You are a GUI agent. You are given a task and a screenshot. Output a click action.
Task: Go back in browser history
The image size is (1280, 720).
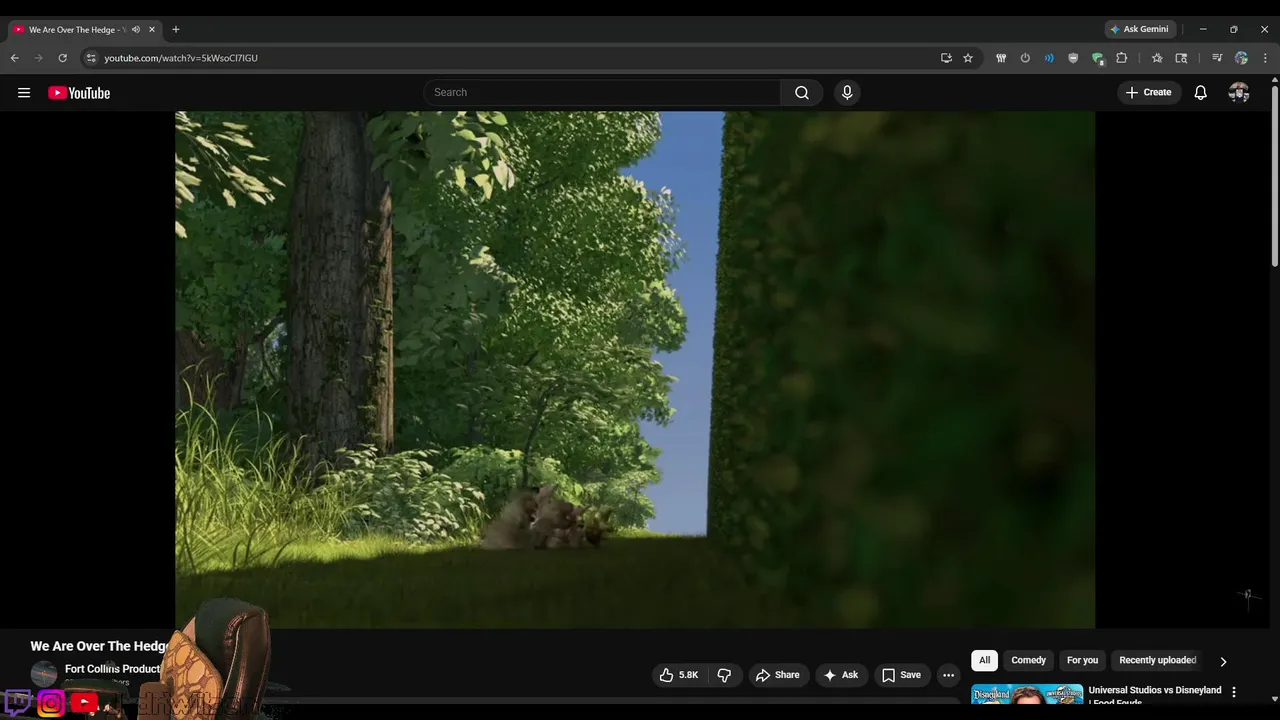pyautogui.click(x=15, y=58)
